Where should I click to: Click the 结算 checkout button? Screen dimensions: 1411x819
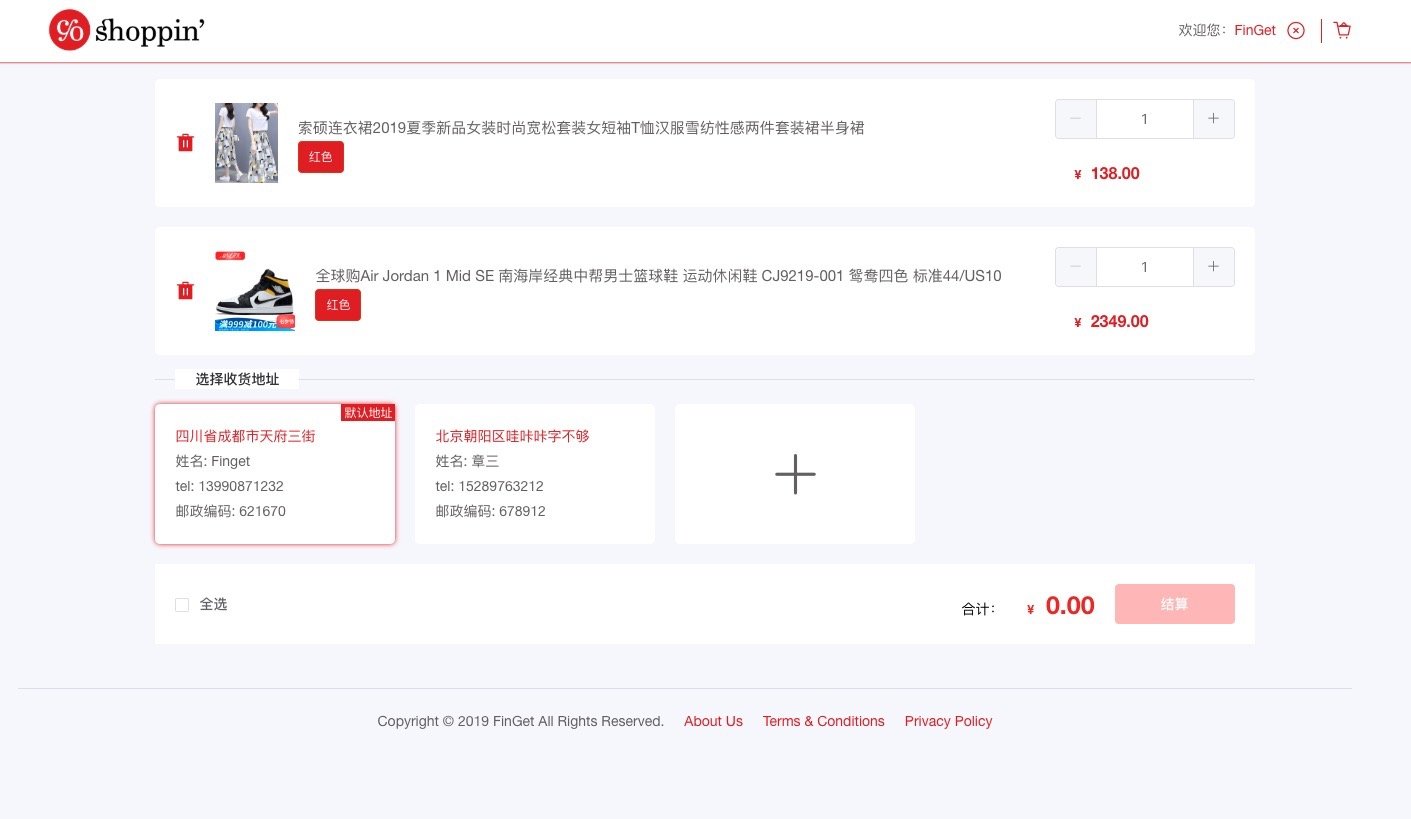click(1174, 604)
